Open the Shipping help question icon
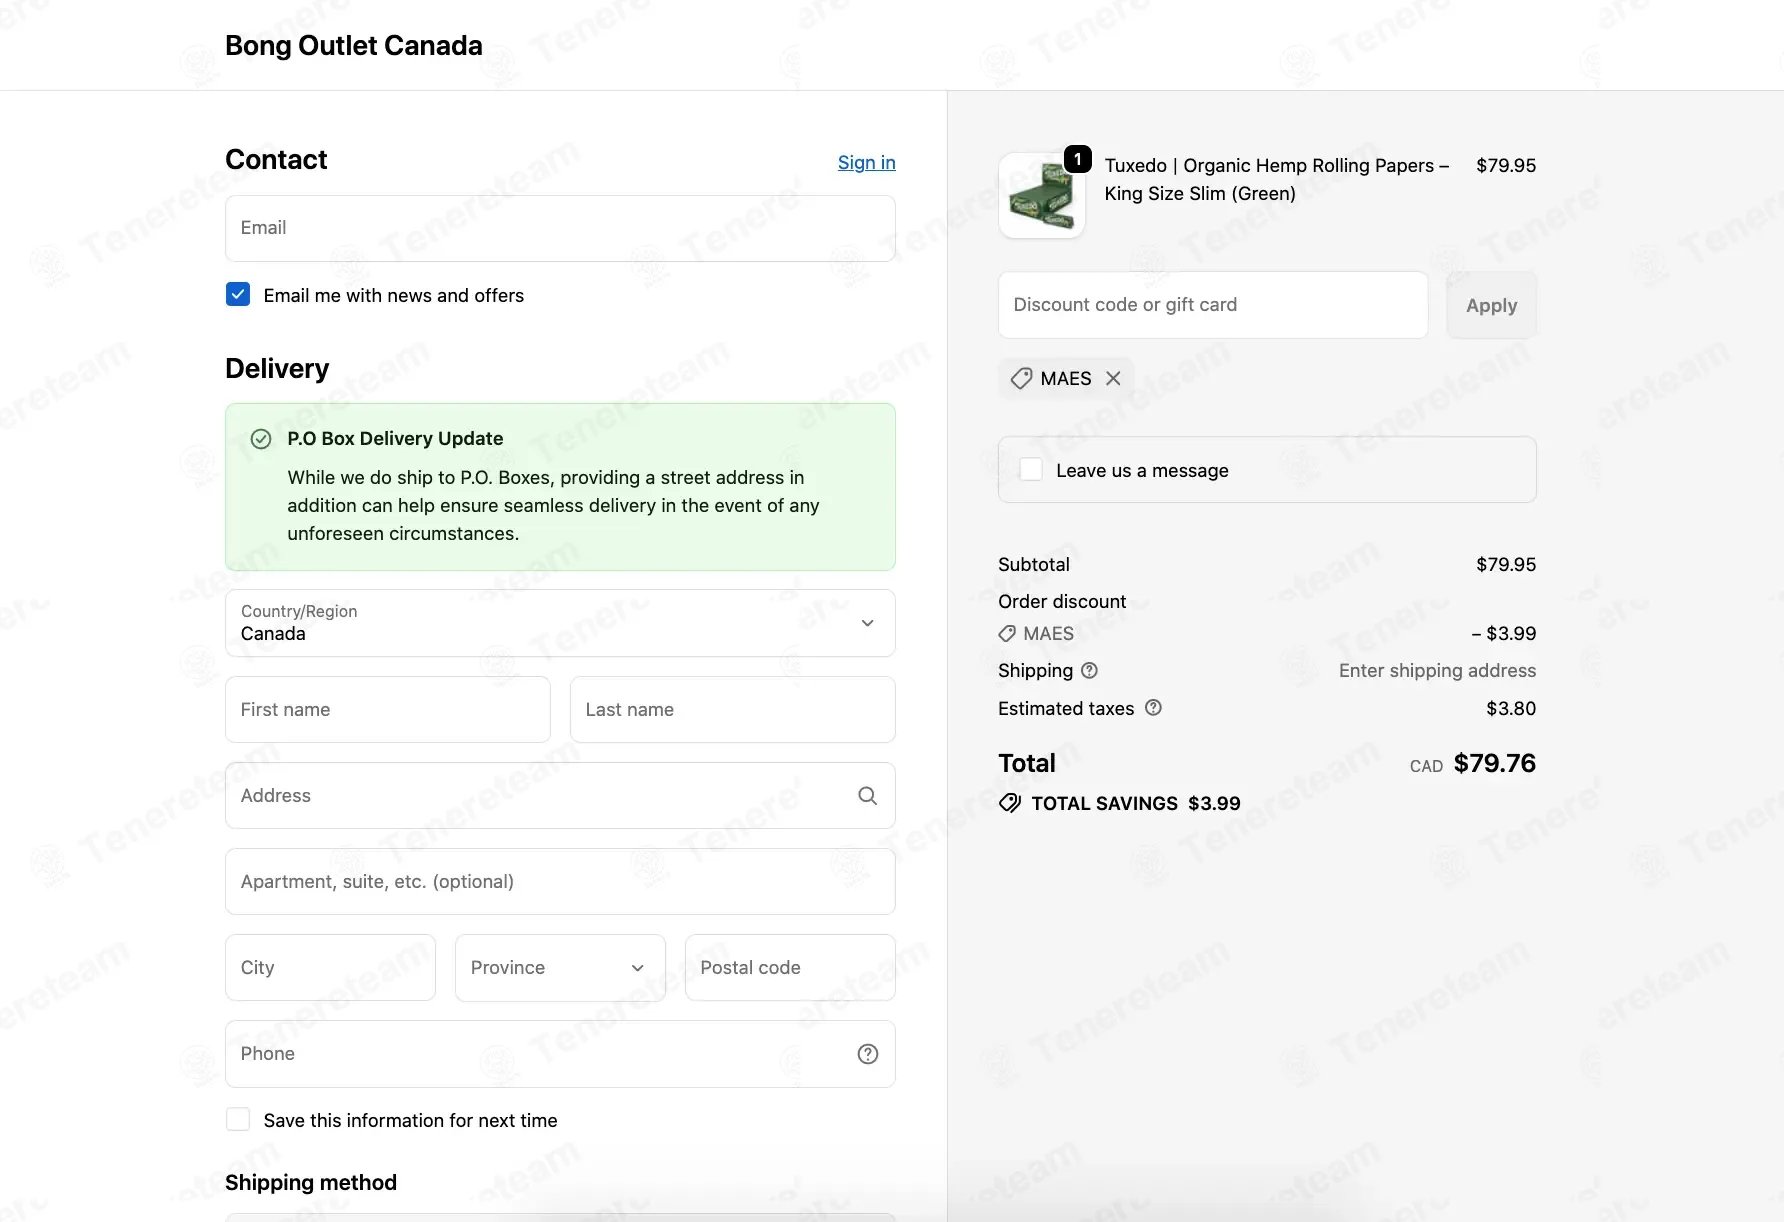 pos(1090,671)
